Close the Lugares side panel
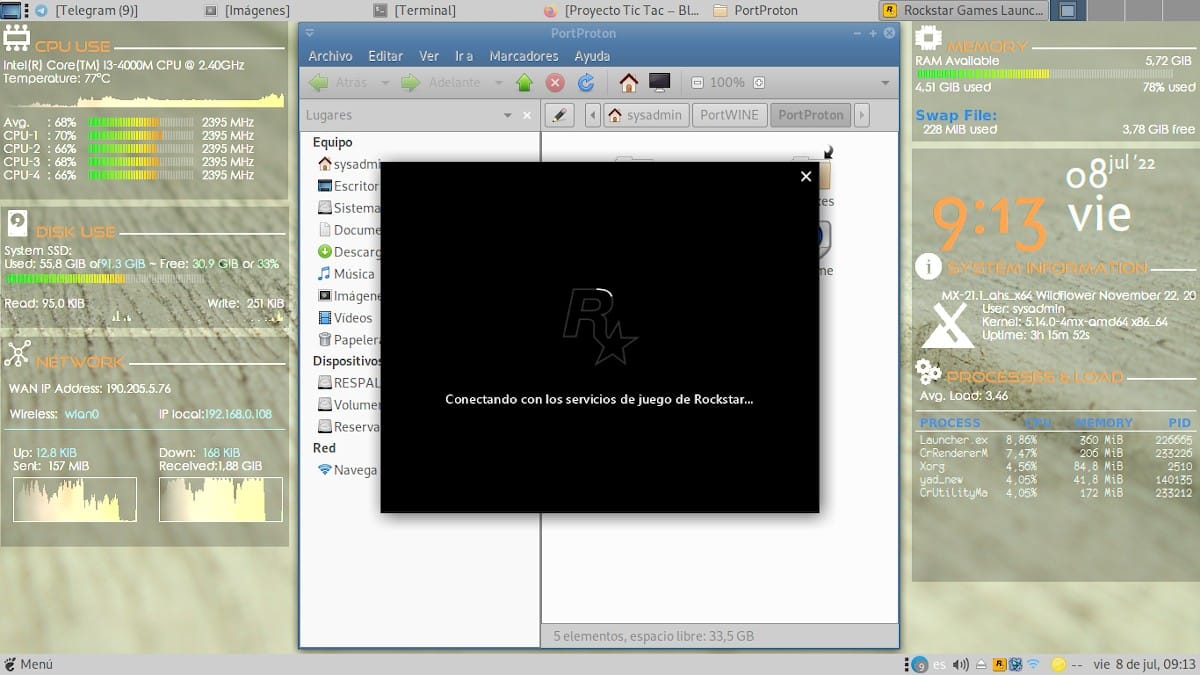Image resolution: width=1200 pixels, height=675 pixels. pos(527,115)
